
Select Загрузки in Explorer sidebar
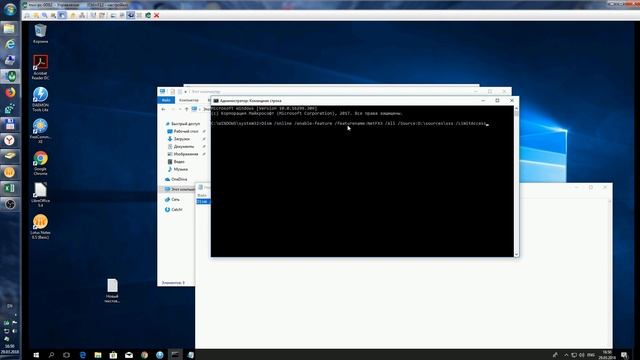(179, 139)
